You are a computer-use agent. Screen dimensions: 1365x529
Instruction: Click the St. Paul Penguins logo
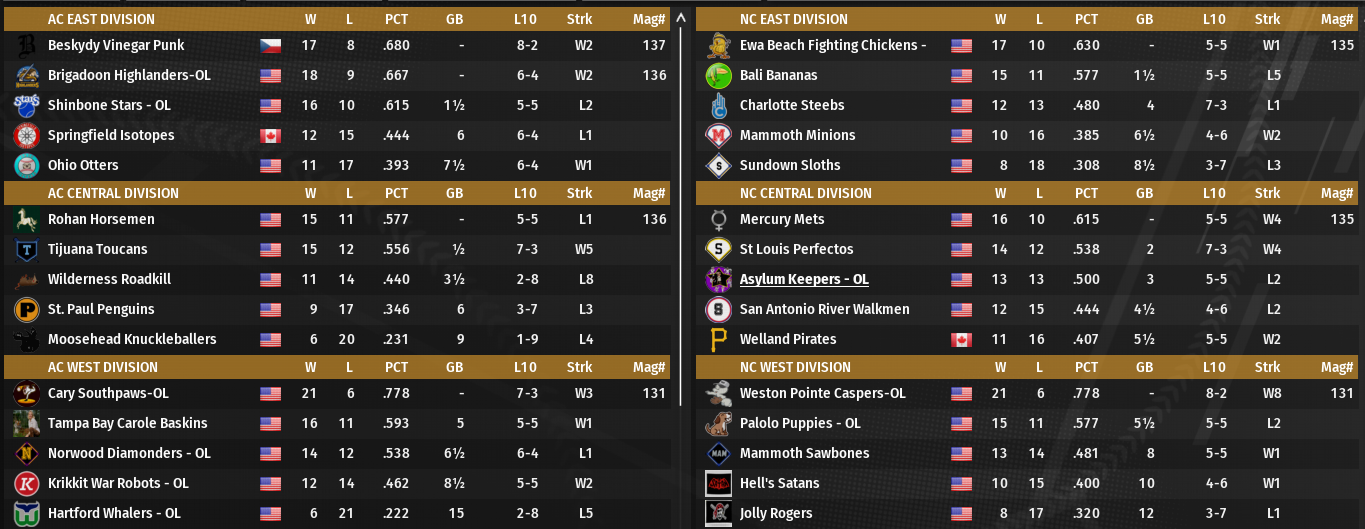click(x=26, y=309)
